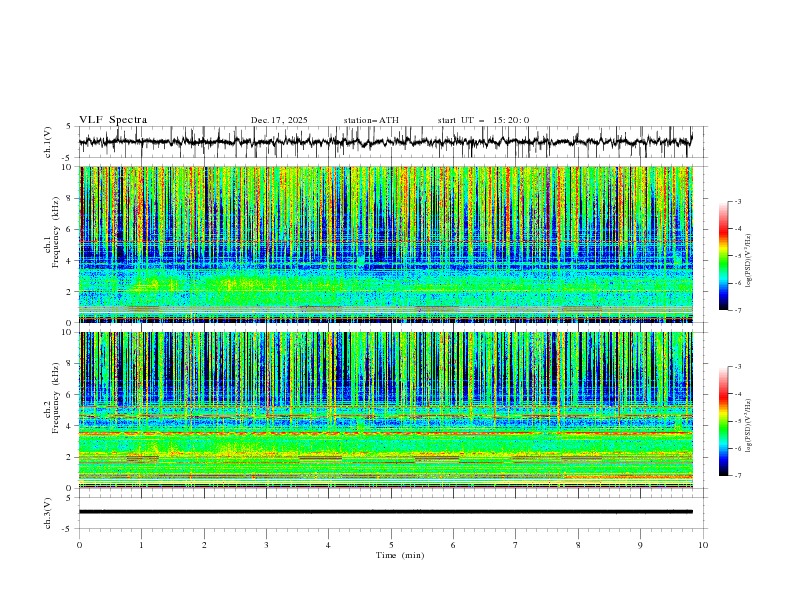Image resolution: width=792 pixels, height=612 pixels.
Task: Select the start UT 15:20:0 text
Action: coord(483,120)
